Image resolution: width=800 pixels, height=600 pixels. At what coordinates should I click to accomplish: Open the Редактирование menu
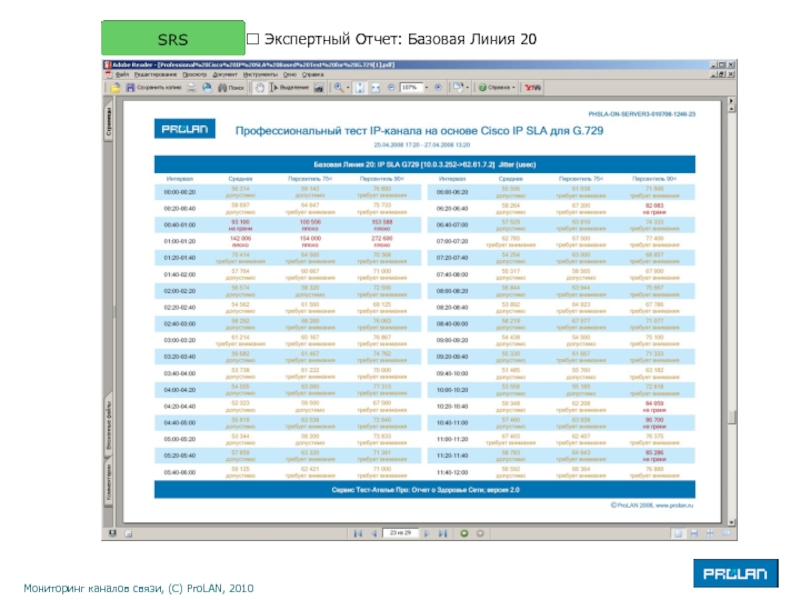tap(156, 74)
